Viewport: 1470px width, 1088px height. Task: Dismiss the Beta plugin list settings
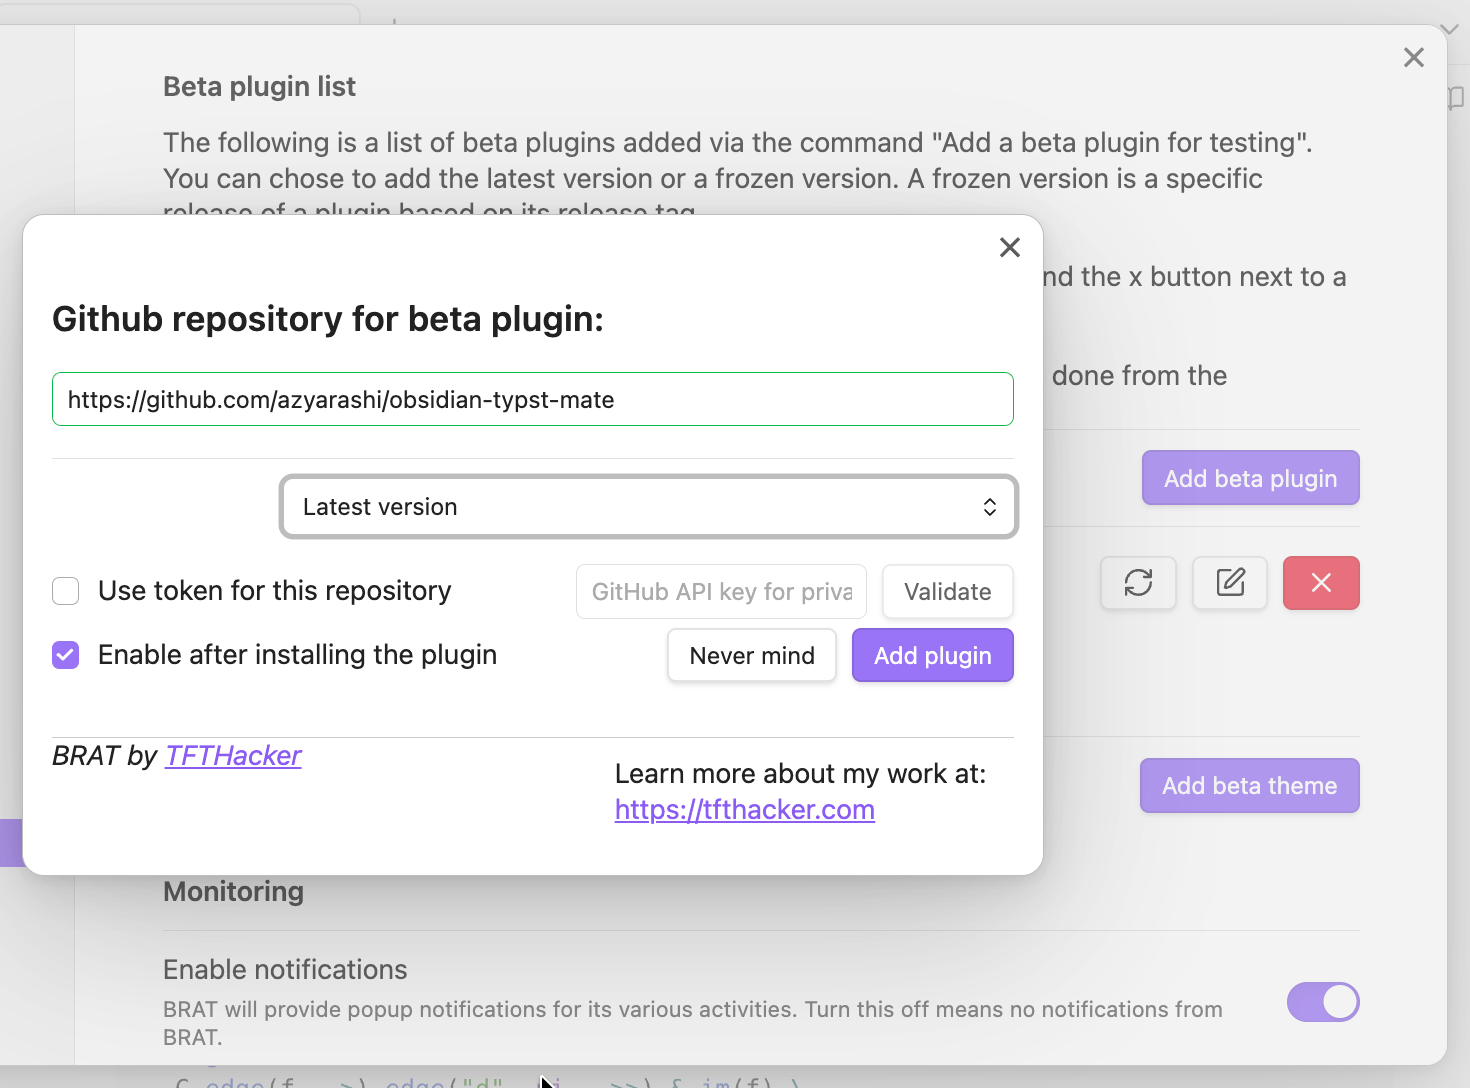[x=1413, y=57]
